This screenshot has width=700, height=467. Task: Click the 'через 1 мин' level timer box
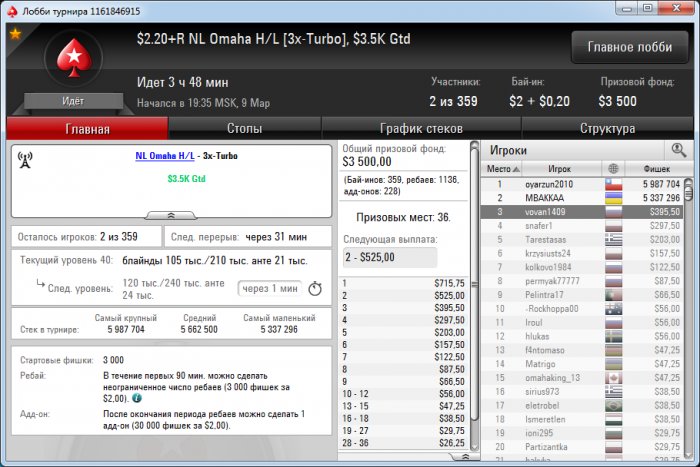pos(270,289)
